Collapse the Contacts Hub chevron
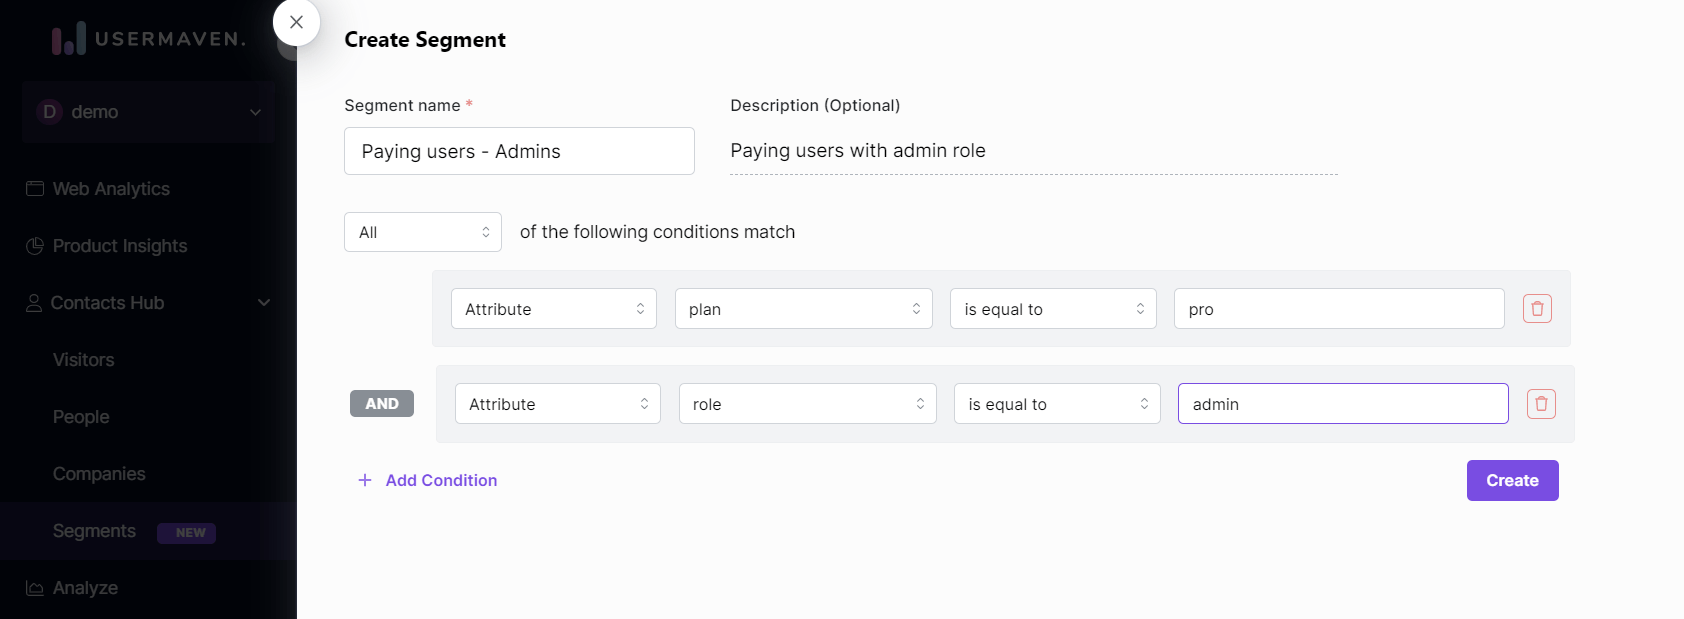 pos(263,302)
